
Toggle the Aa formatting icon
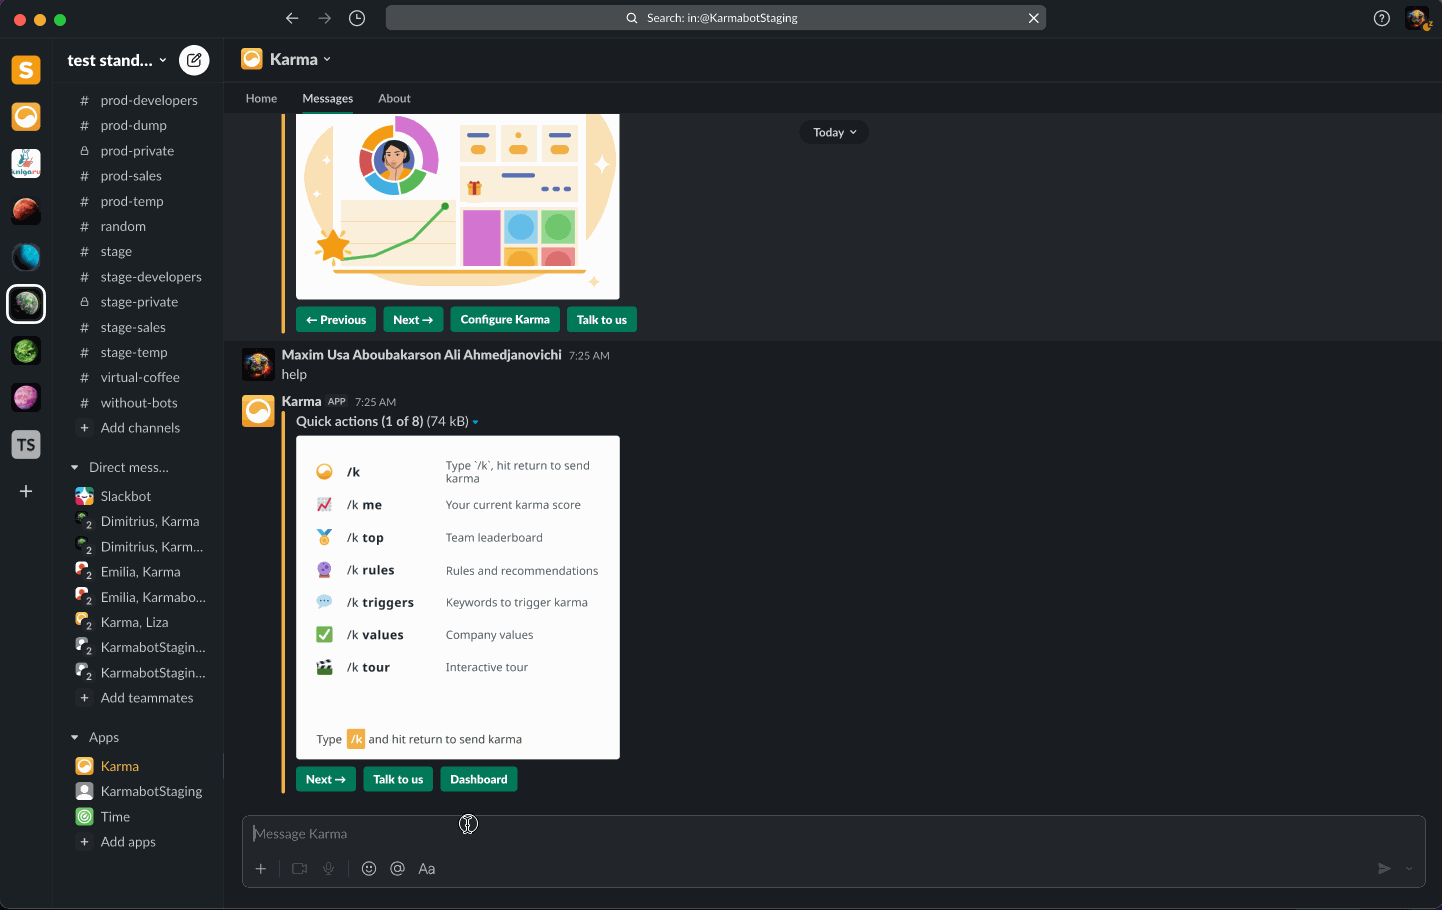click(x=427, y=869)
